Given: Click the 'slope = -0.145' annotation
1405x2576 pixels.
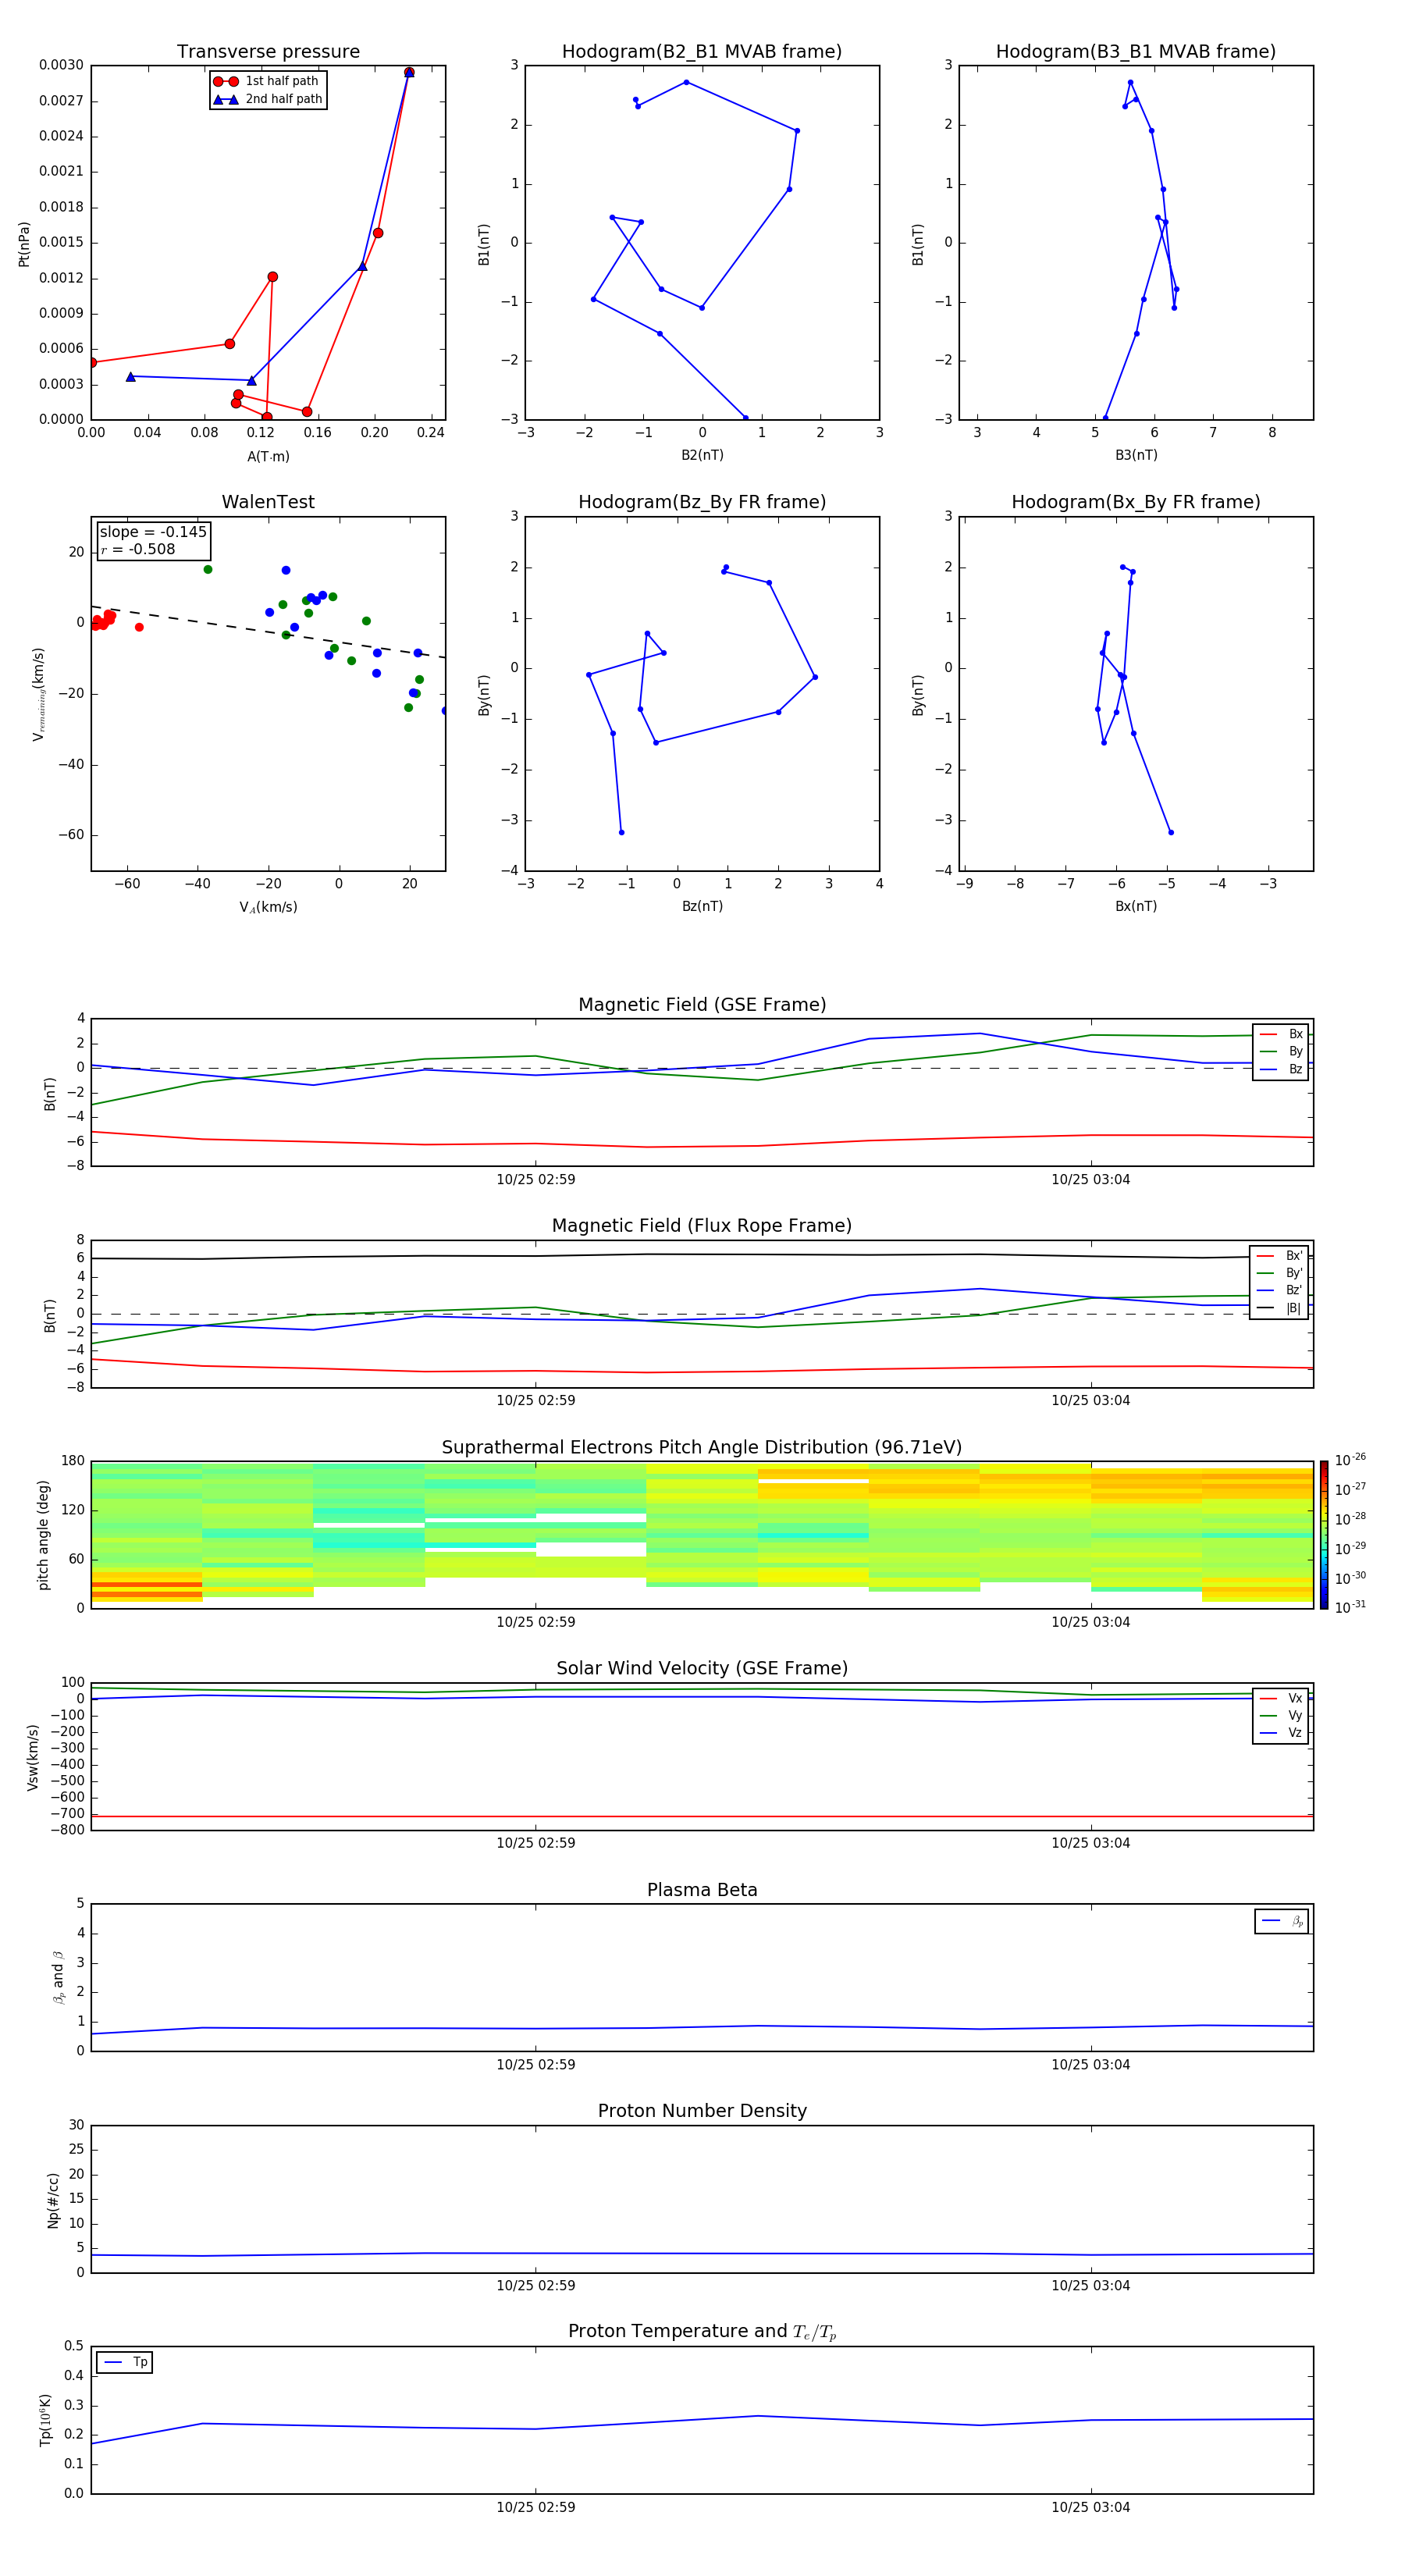Looking at the screenshot, I should [153, 532].
